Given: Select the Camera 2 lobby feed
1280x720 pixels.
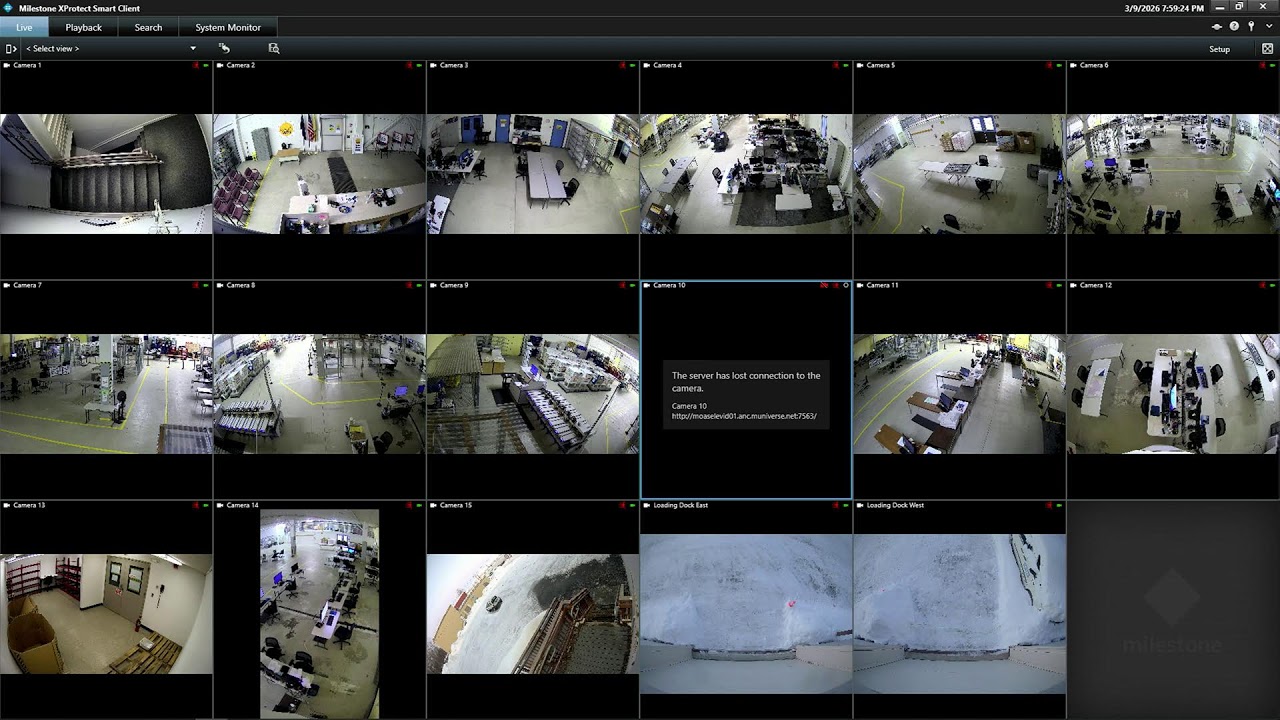Looking at the screenshot, I should [x=319, y=174].
